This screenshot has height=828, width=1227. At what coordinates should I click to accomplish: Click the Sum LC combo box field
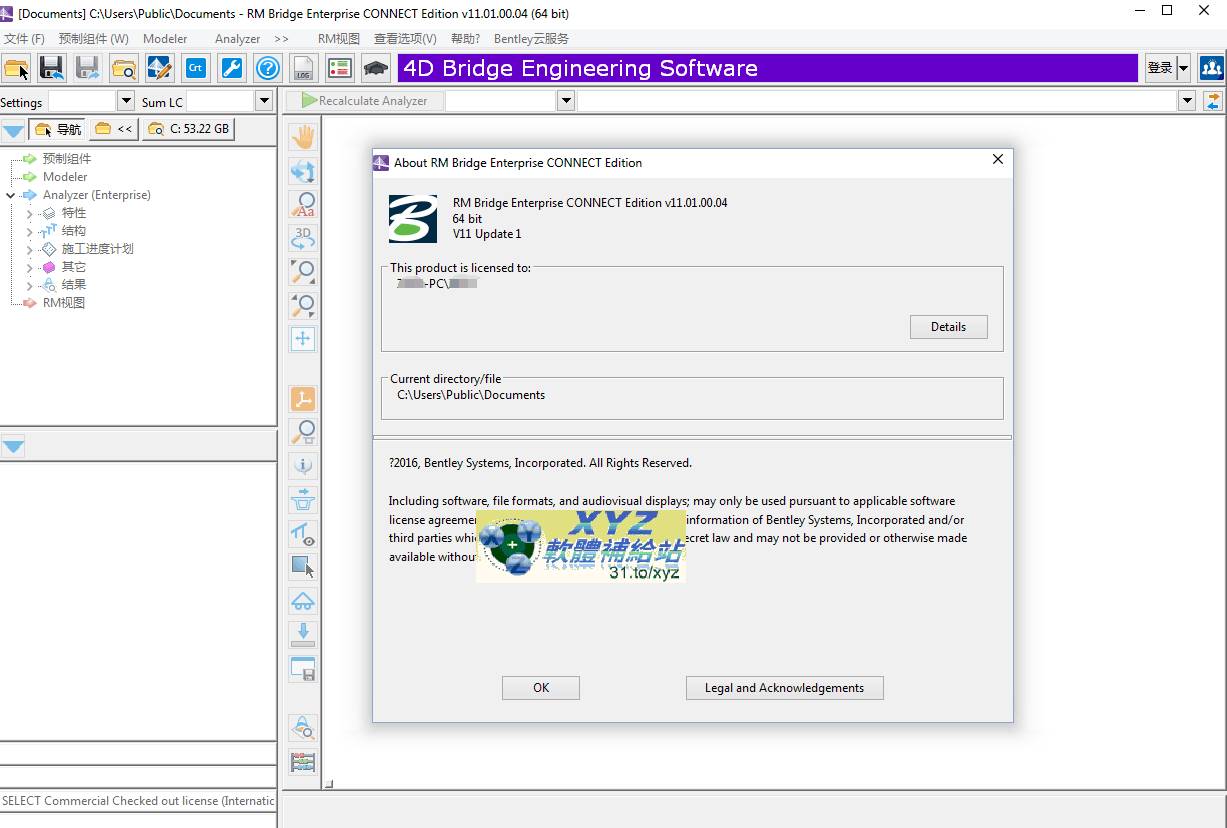tap(221, 101)
